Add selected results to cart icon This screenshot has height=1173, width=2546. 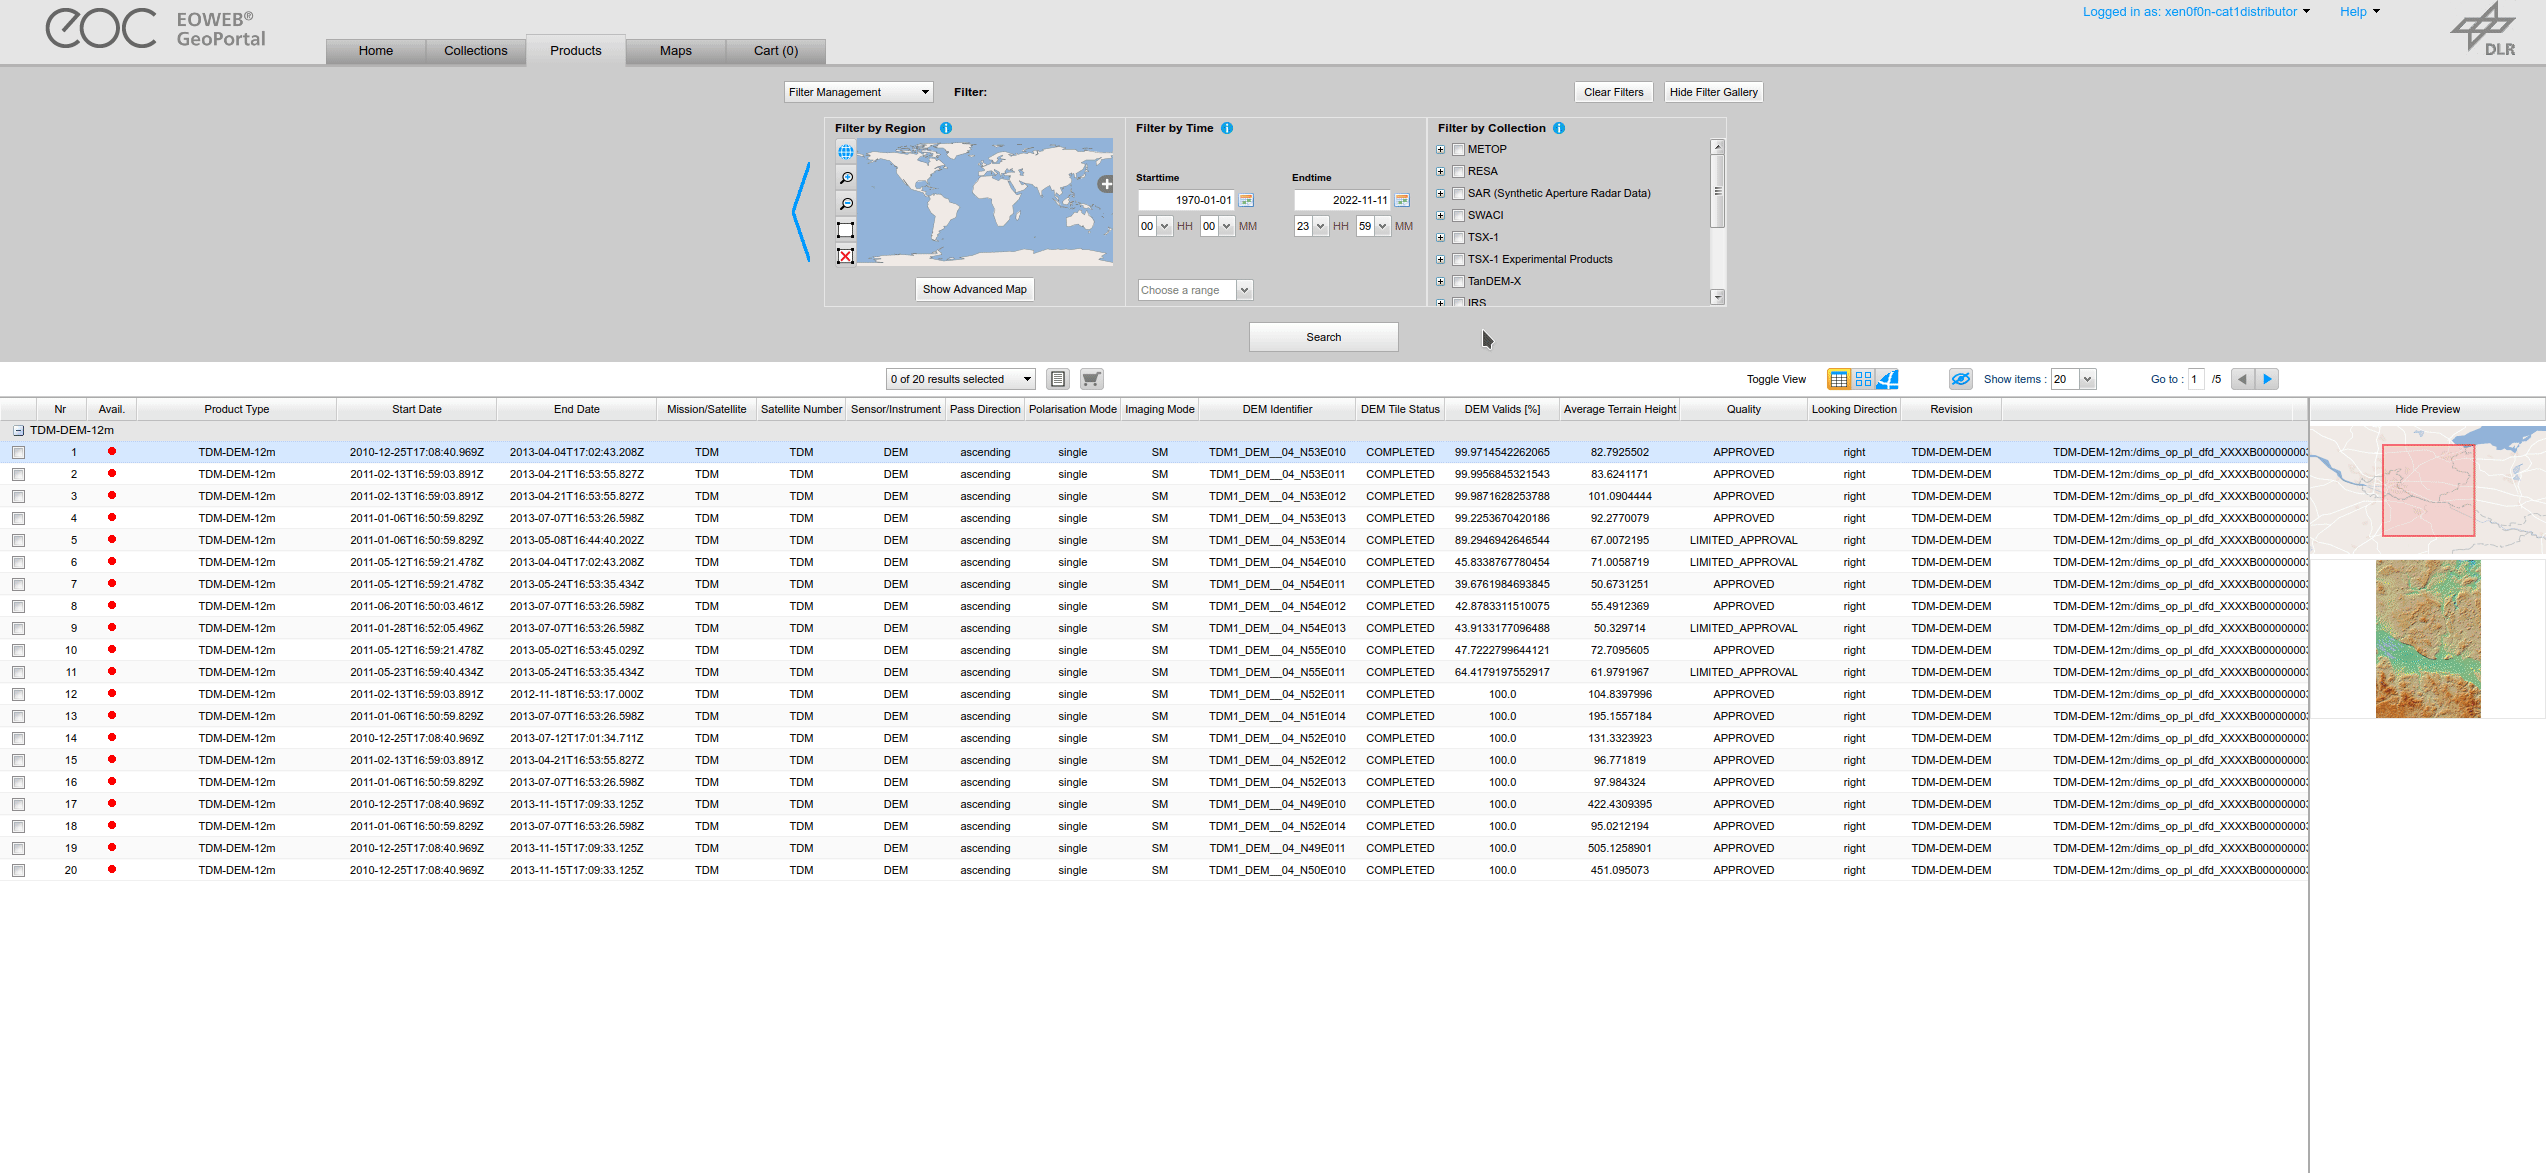[x=1091, y=379]
